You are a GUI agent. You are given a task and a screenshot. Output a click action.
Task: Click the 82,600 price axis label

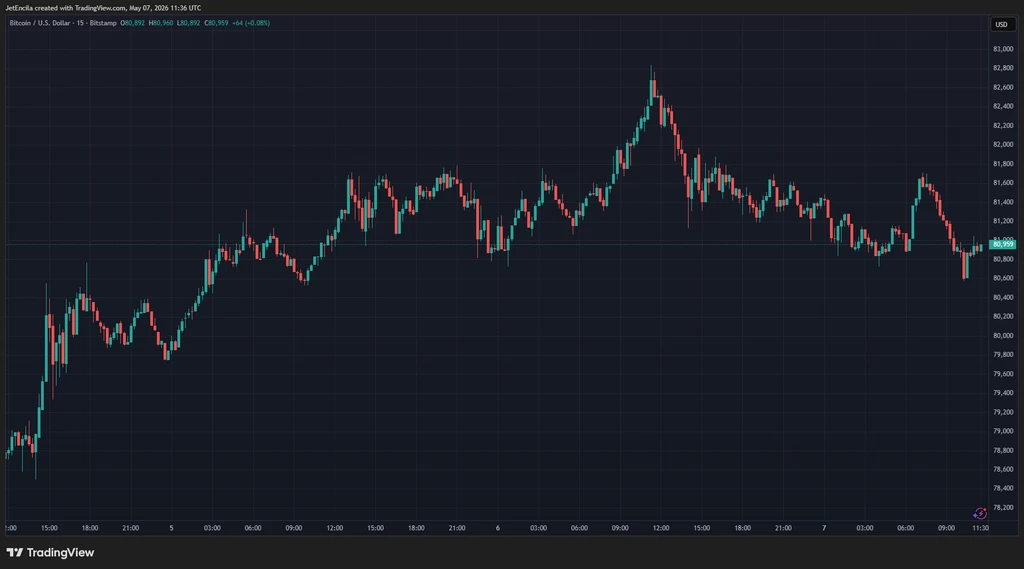coord(1003,87)
